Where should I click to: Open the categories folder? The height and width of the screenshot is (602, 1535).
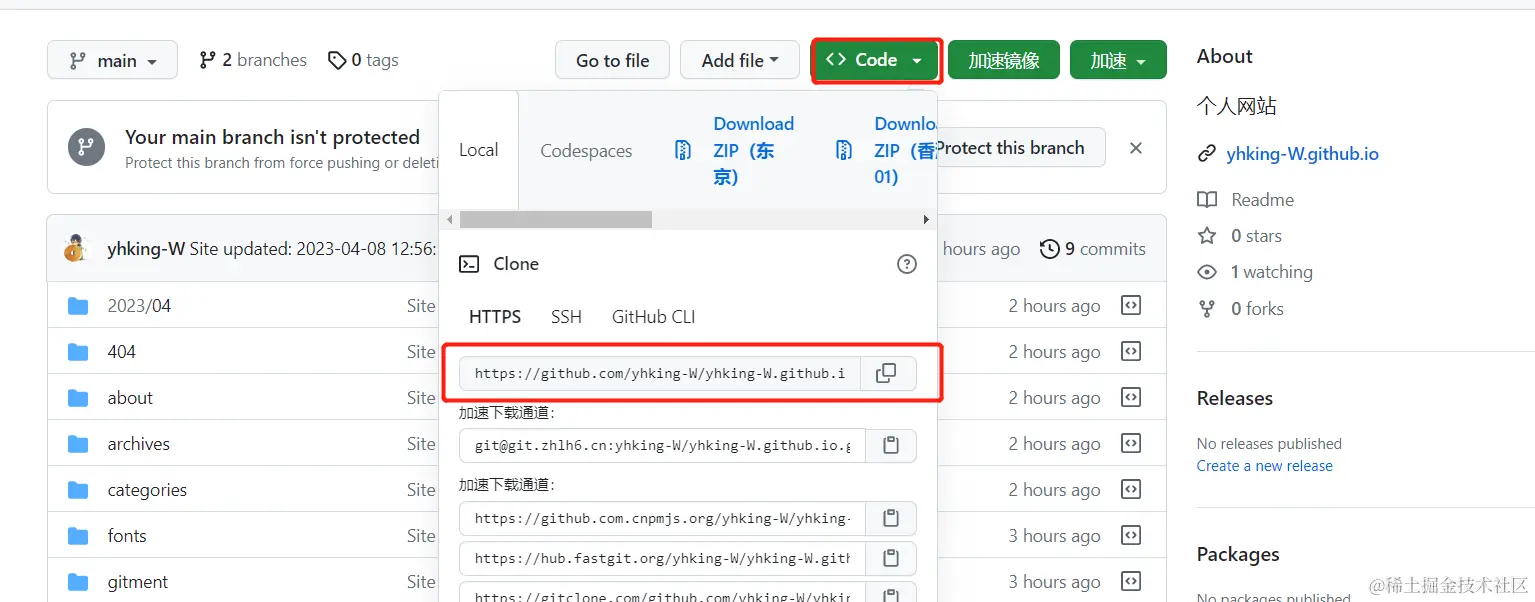pos(147,490)
